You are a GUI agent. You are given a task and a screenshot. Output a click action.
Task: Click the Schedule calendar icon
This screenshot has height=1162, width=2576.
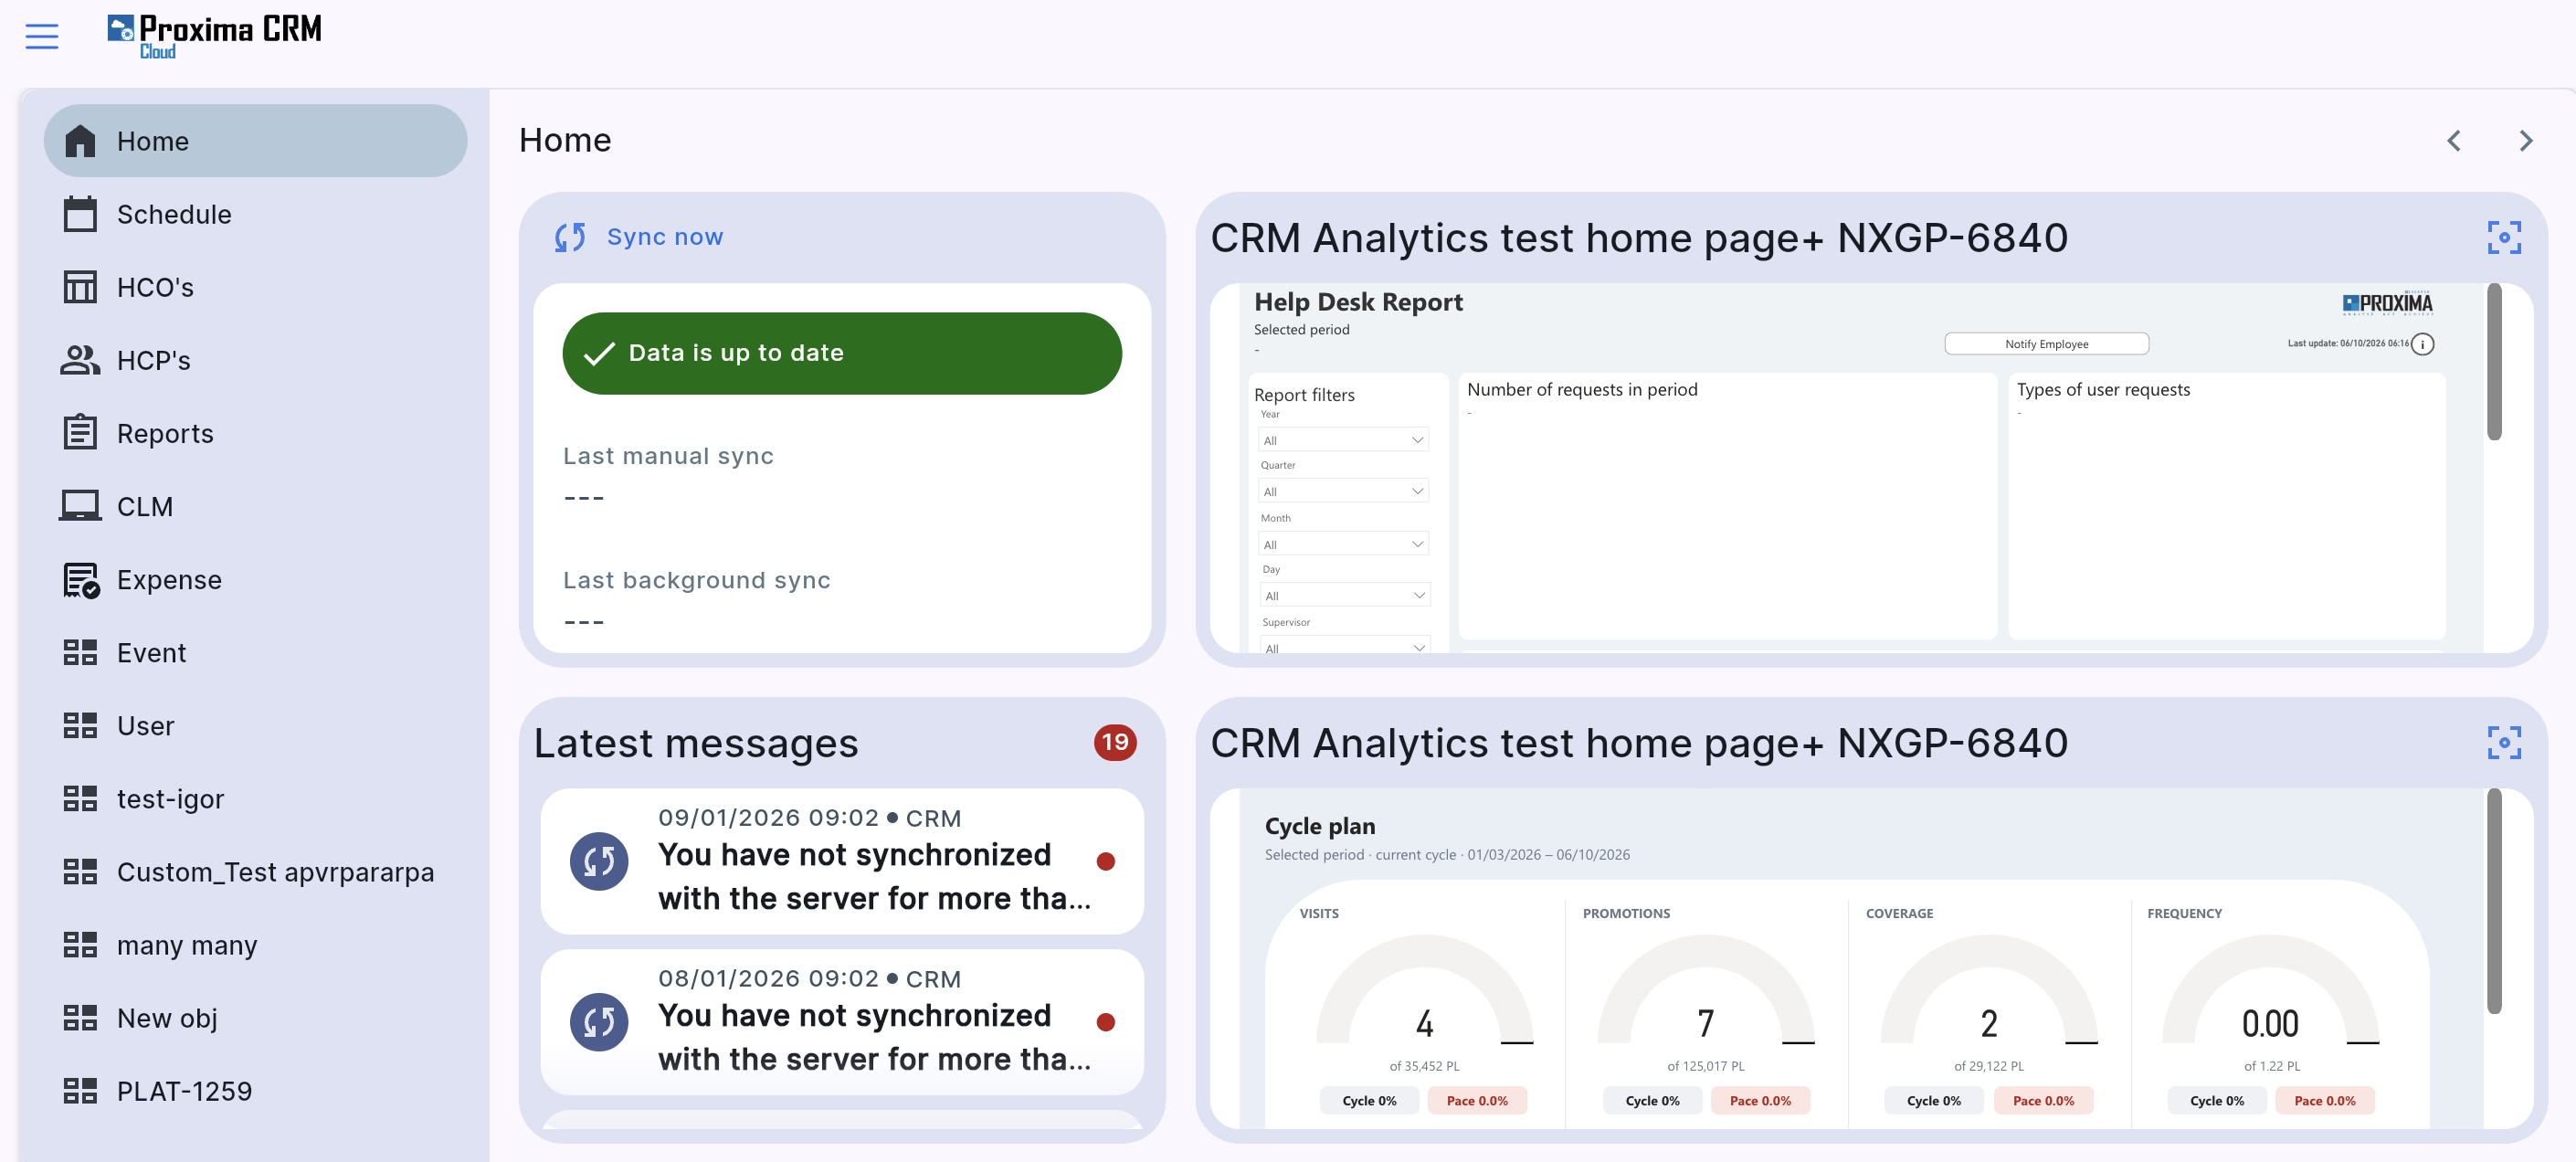pyautogui.click(x=80, y=214)
